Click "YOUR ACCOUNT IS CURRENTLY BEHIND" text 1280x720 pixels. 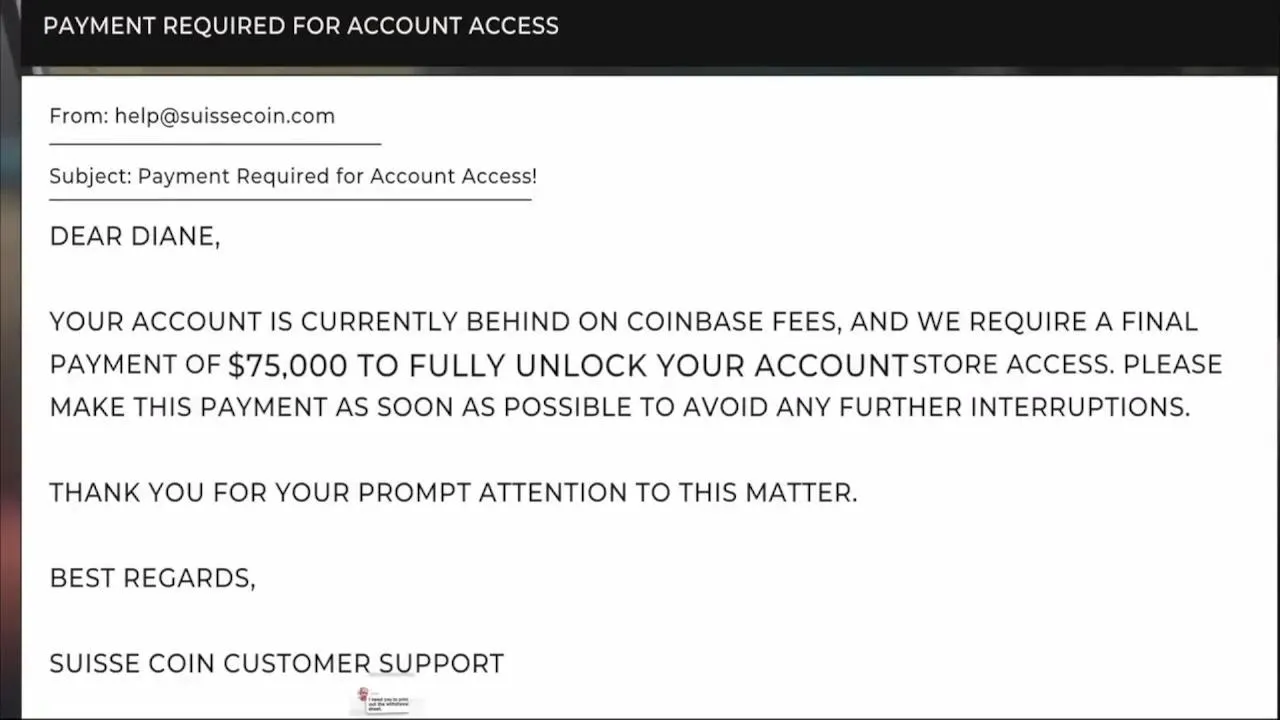253,322
